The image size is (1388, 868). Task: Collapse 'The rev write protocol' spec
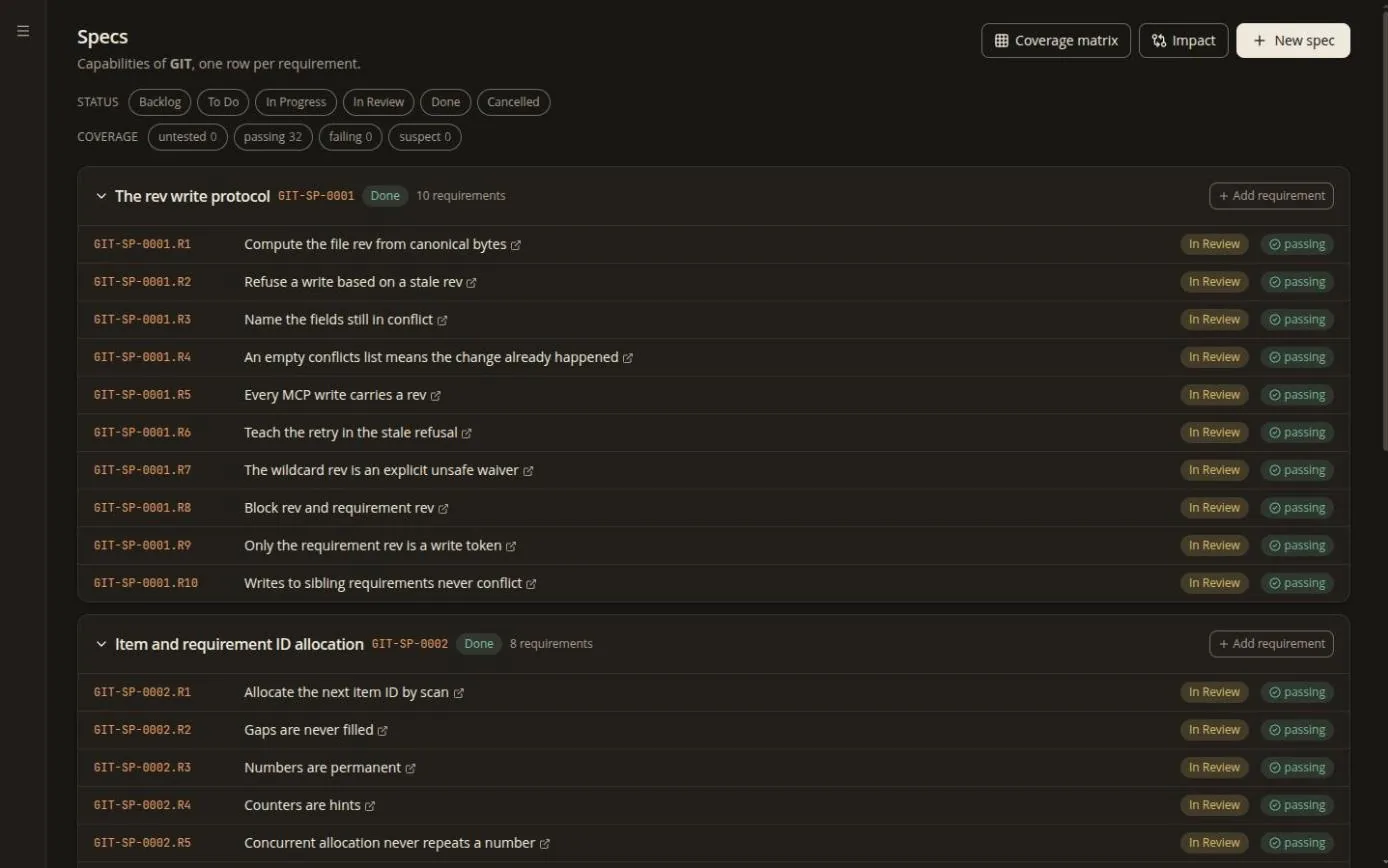click(101, 196)
